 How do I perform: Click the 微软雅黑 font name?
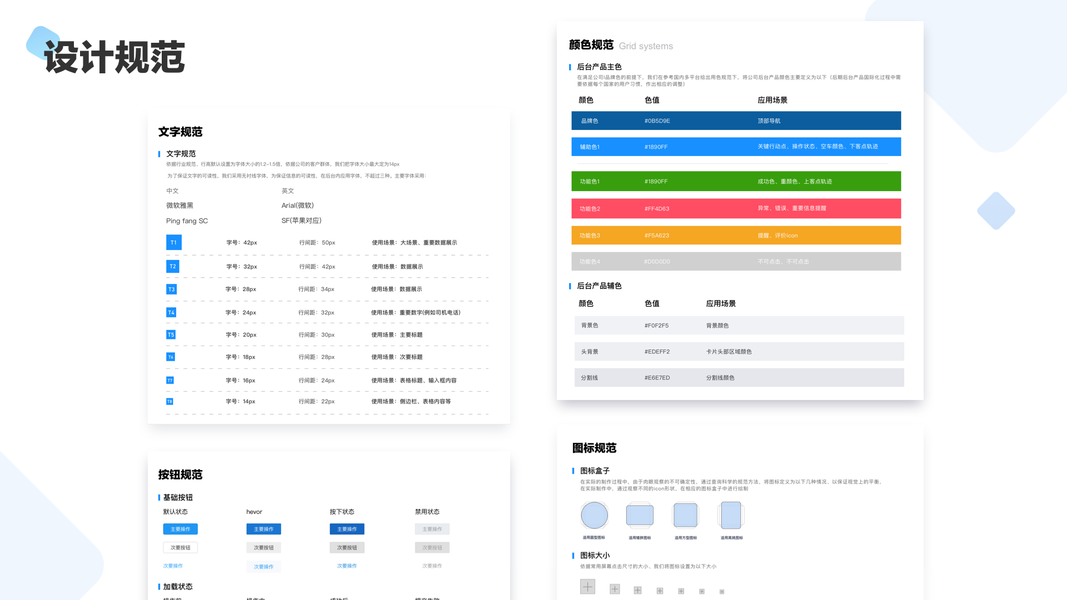coord(180,205)
